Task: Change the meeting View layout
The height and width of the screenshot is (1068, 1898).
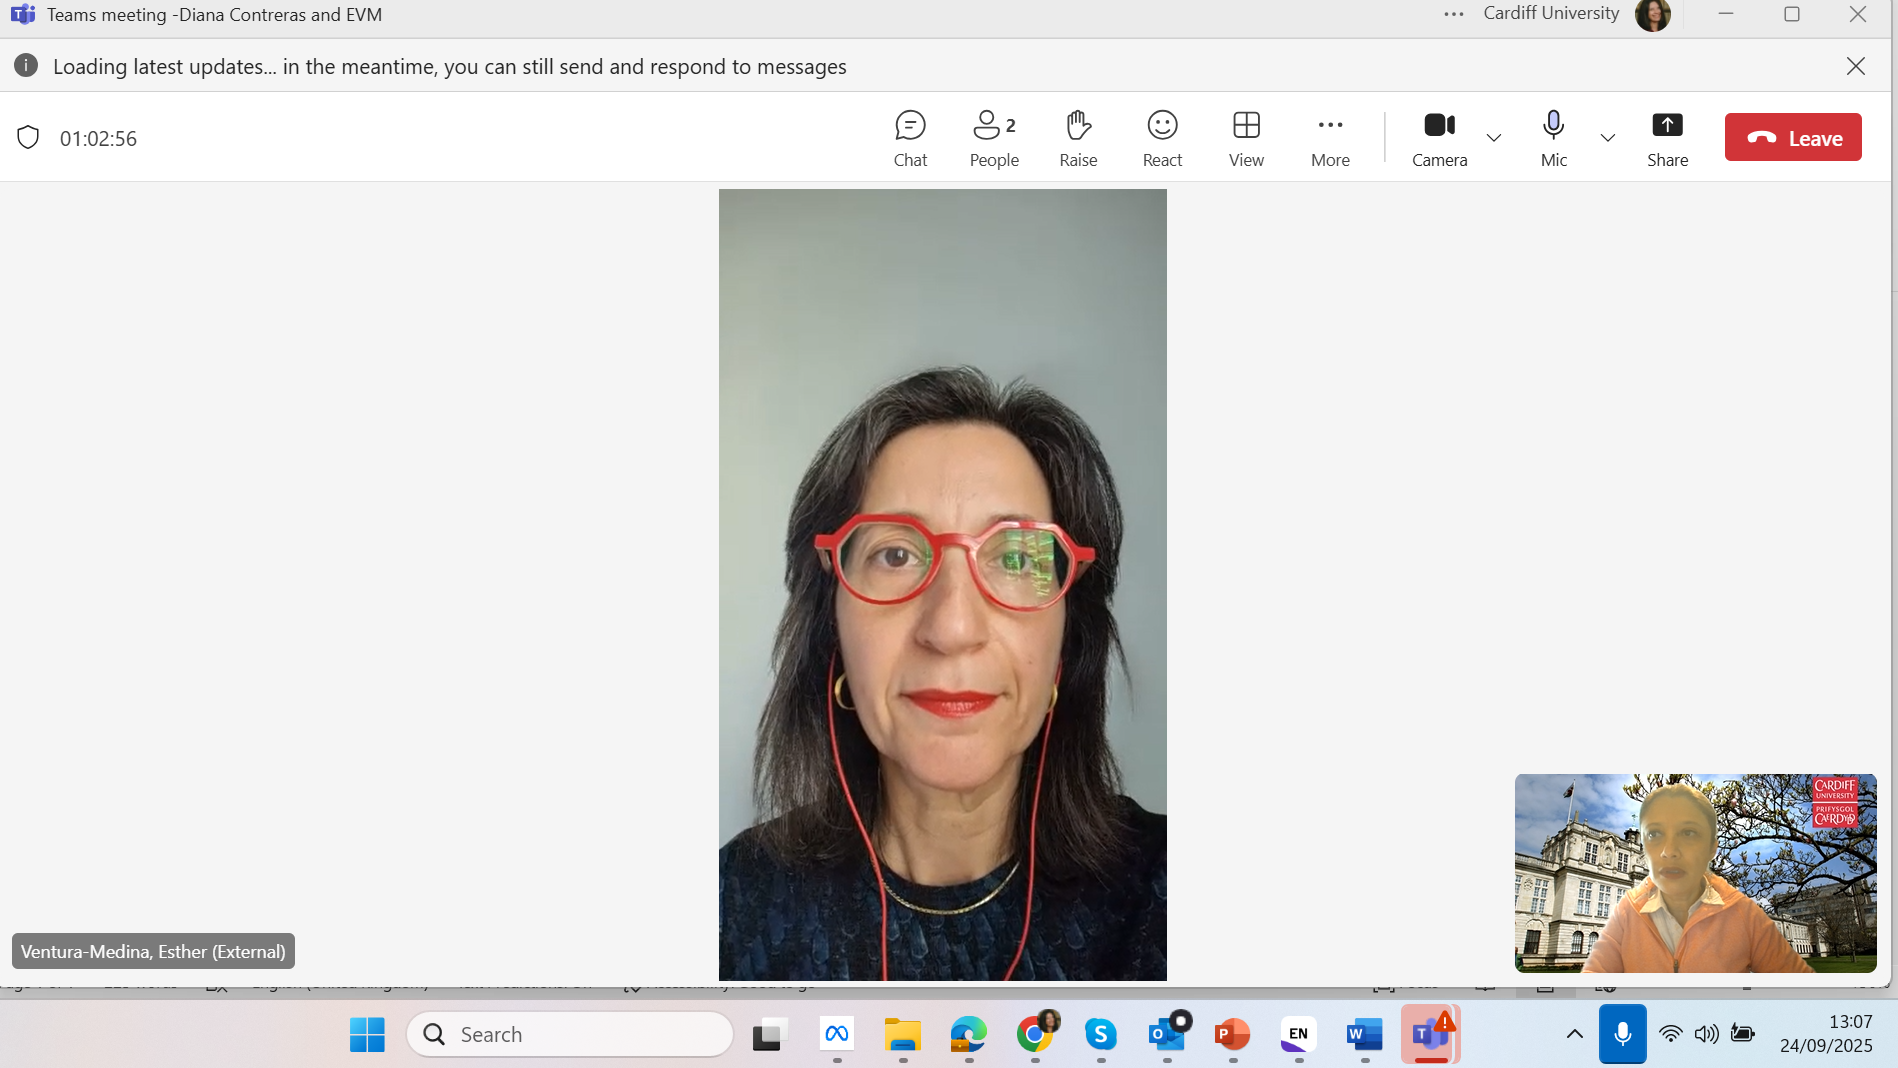Action: point(1246,138)
